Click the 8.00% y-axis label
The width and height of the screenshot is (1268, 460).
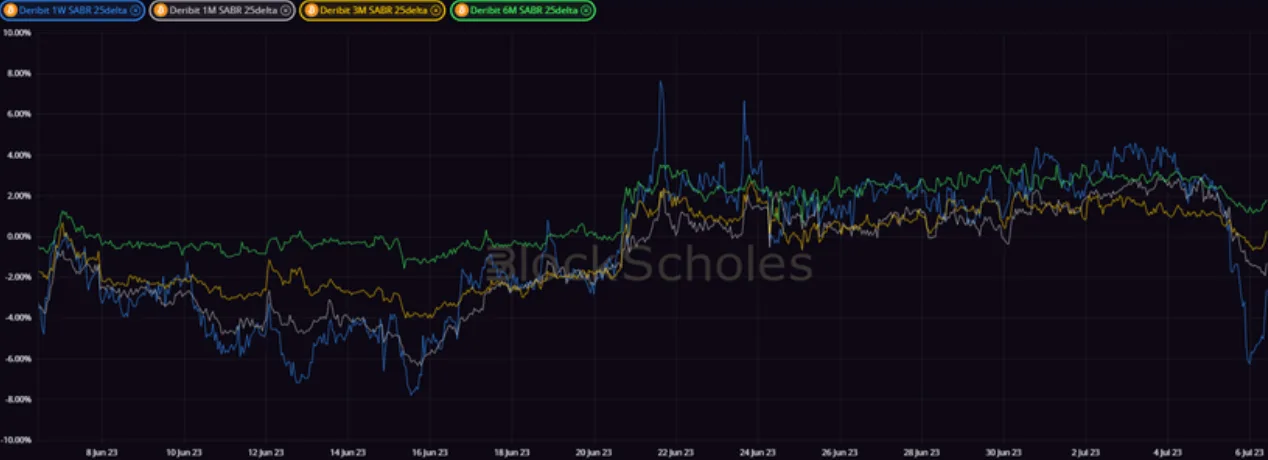click(18, 73)
